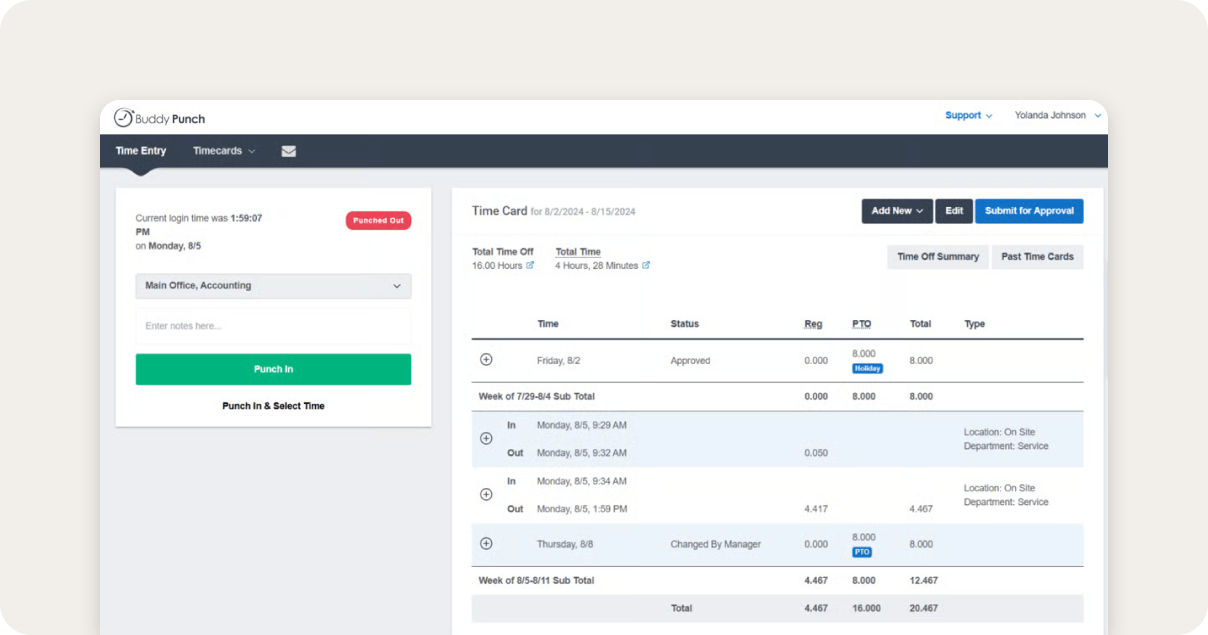
Task: Click the PTO badge on Thursday row
Action: click(861, 552)
